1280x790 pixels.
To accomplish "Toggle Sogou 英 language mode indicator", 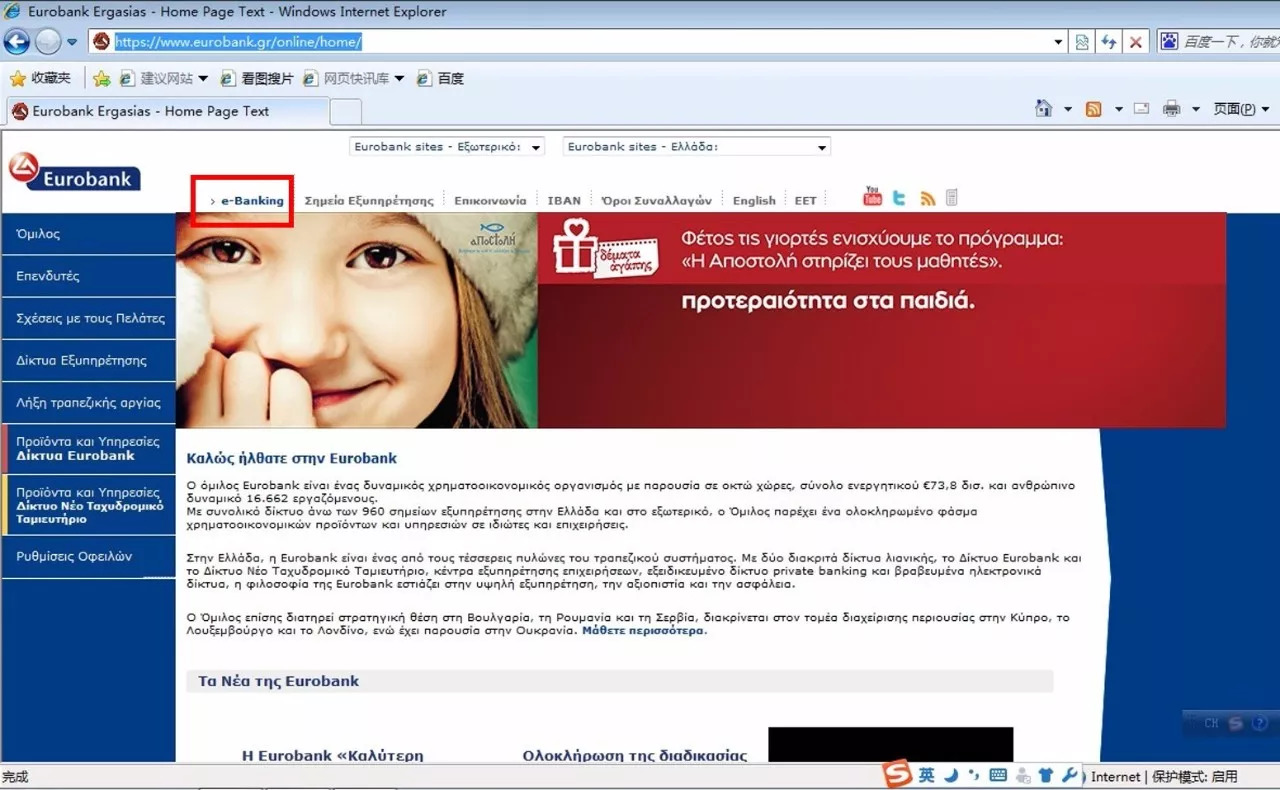I will 927,775.
